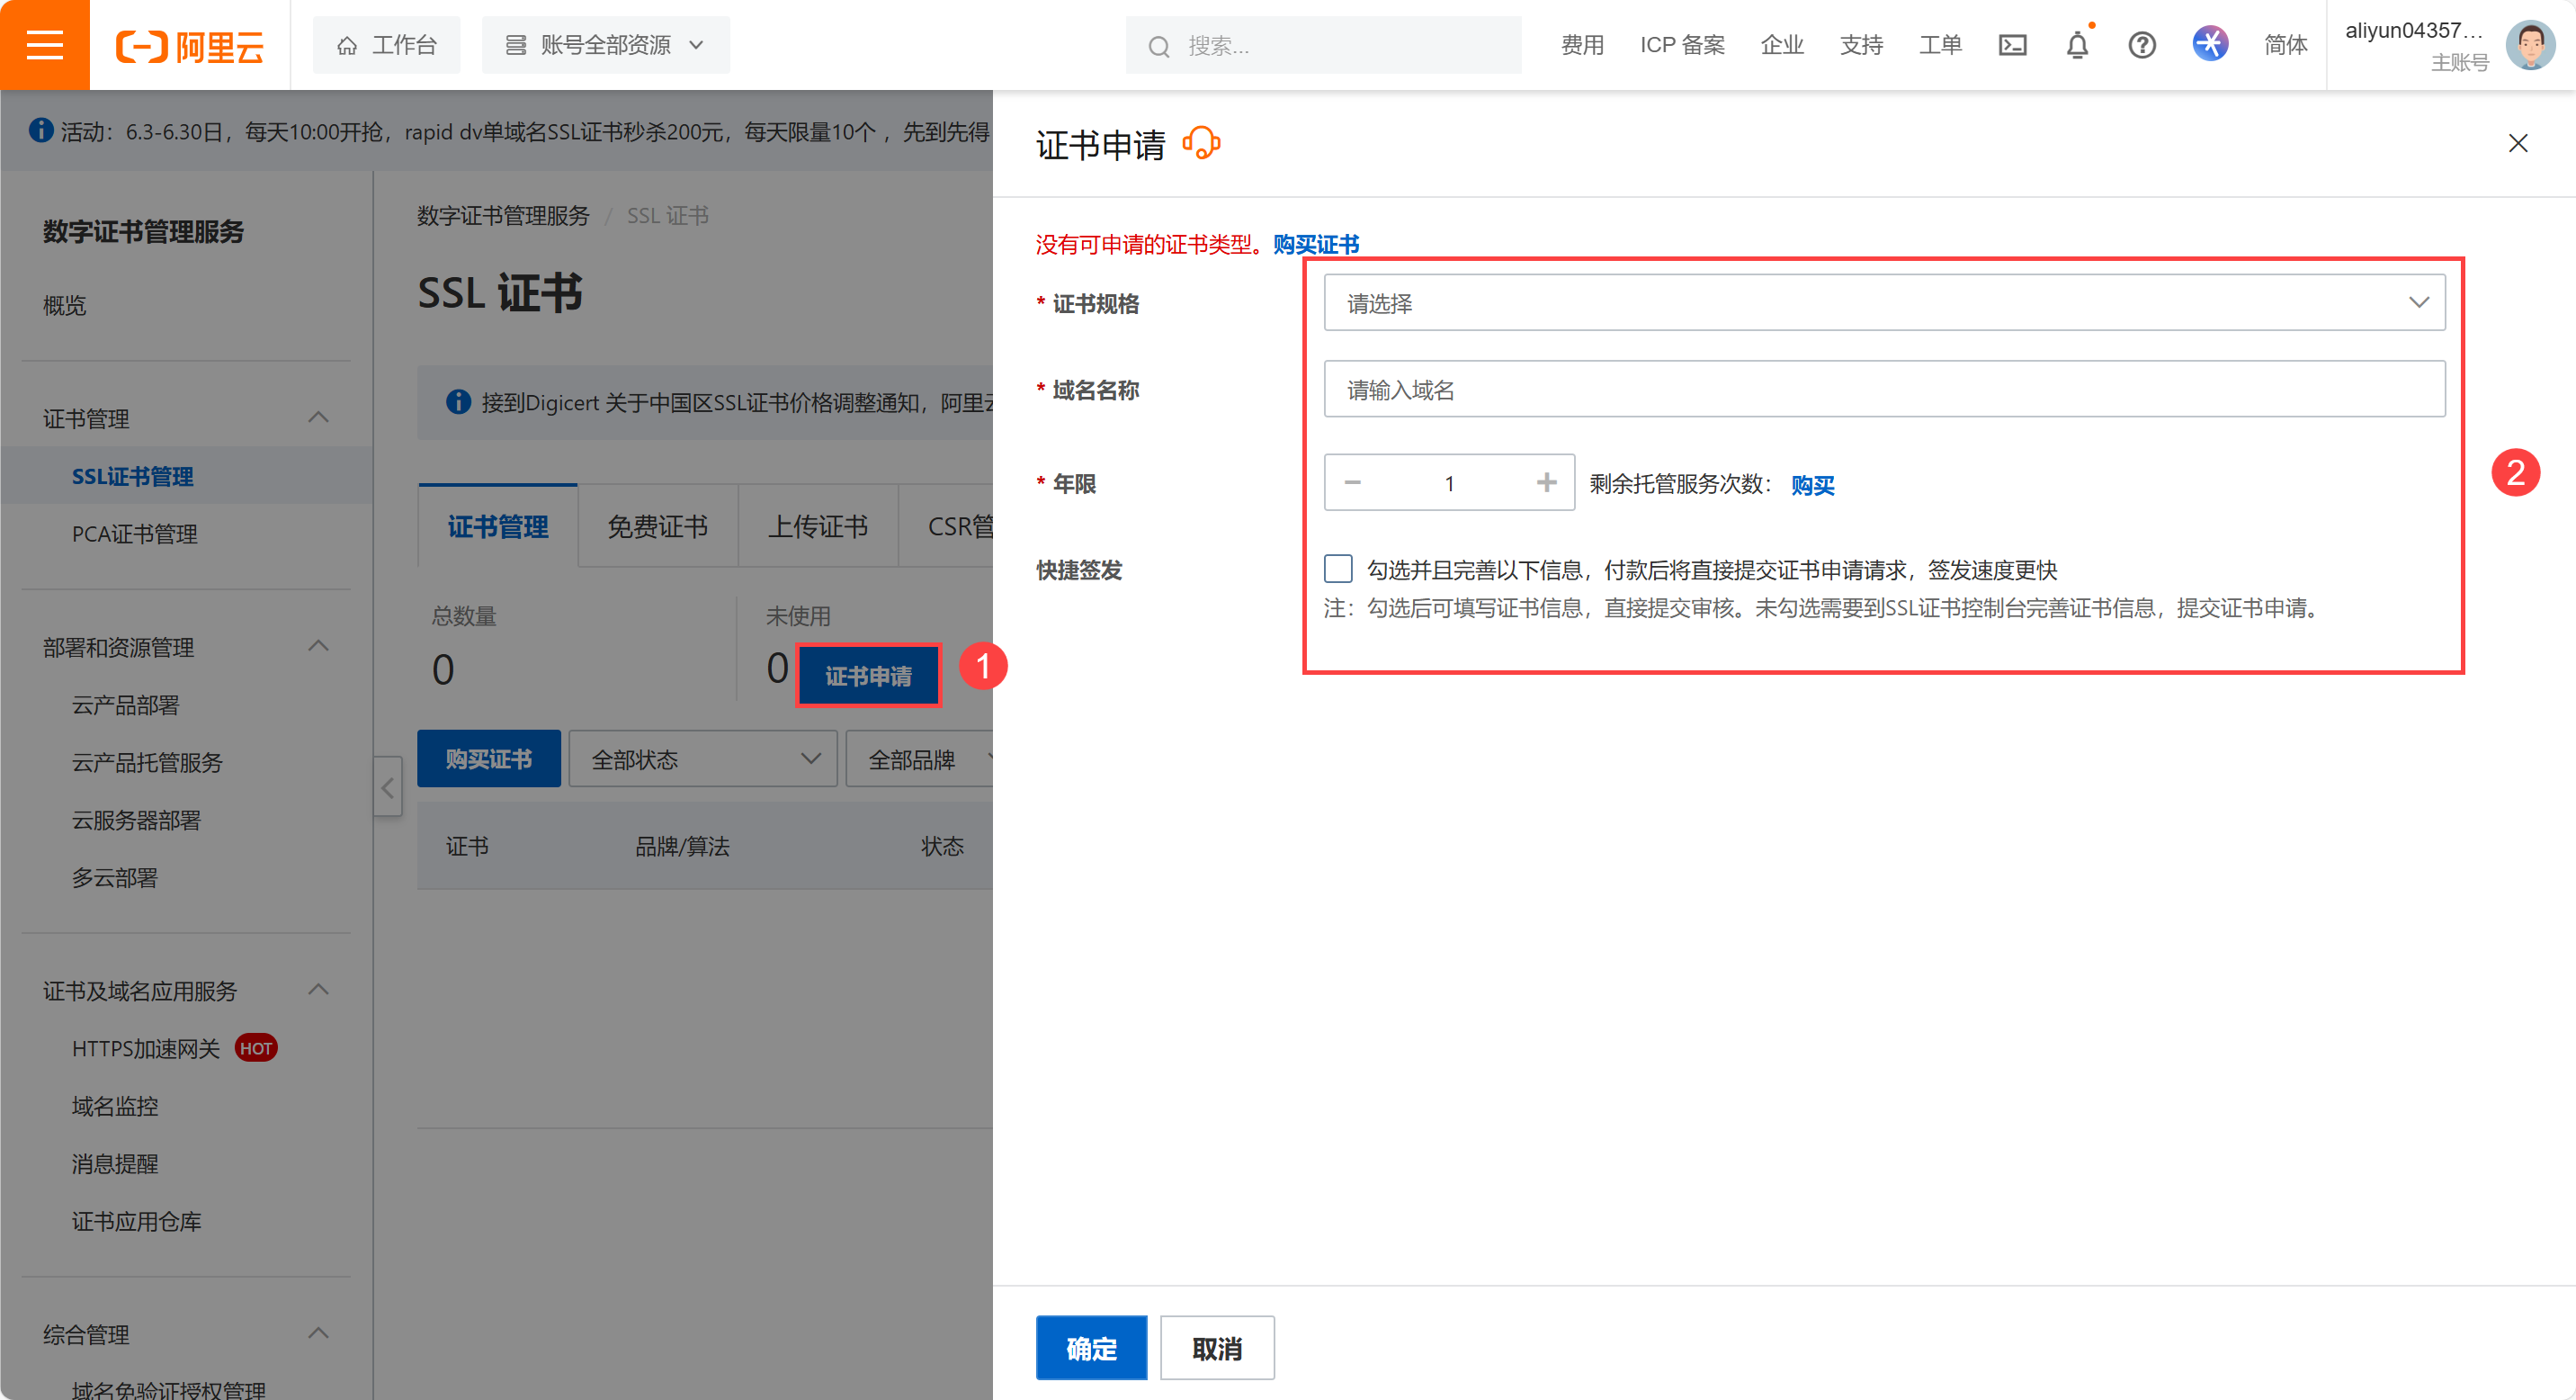Focus the domain name input field

[x=1884, y=389]
